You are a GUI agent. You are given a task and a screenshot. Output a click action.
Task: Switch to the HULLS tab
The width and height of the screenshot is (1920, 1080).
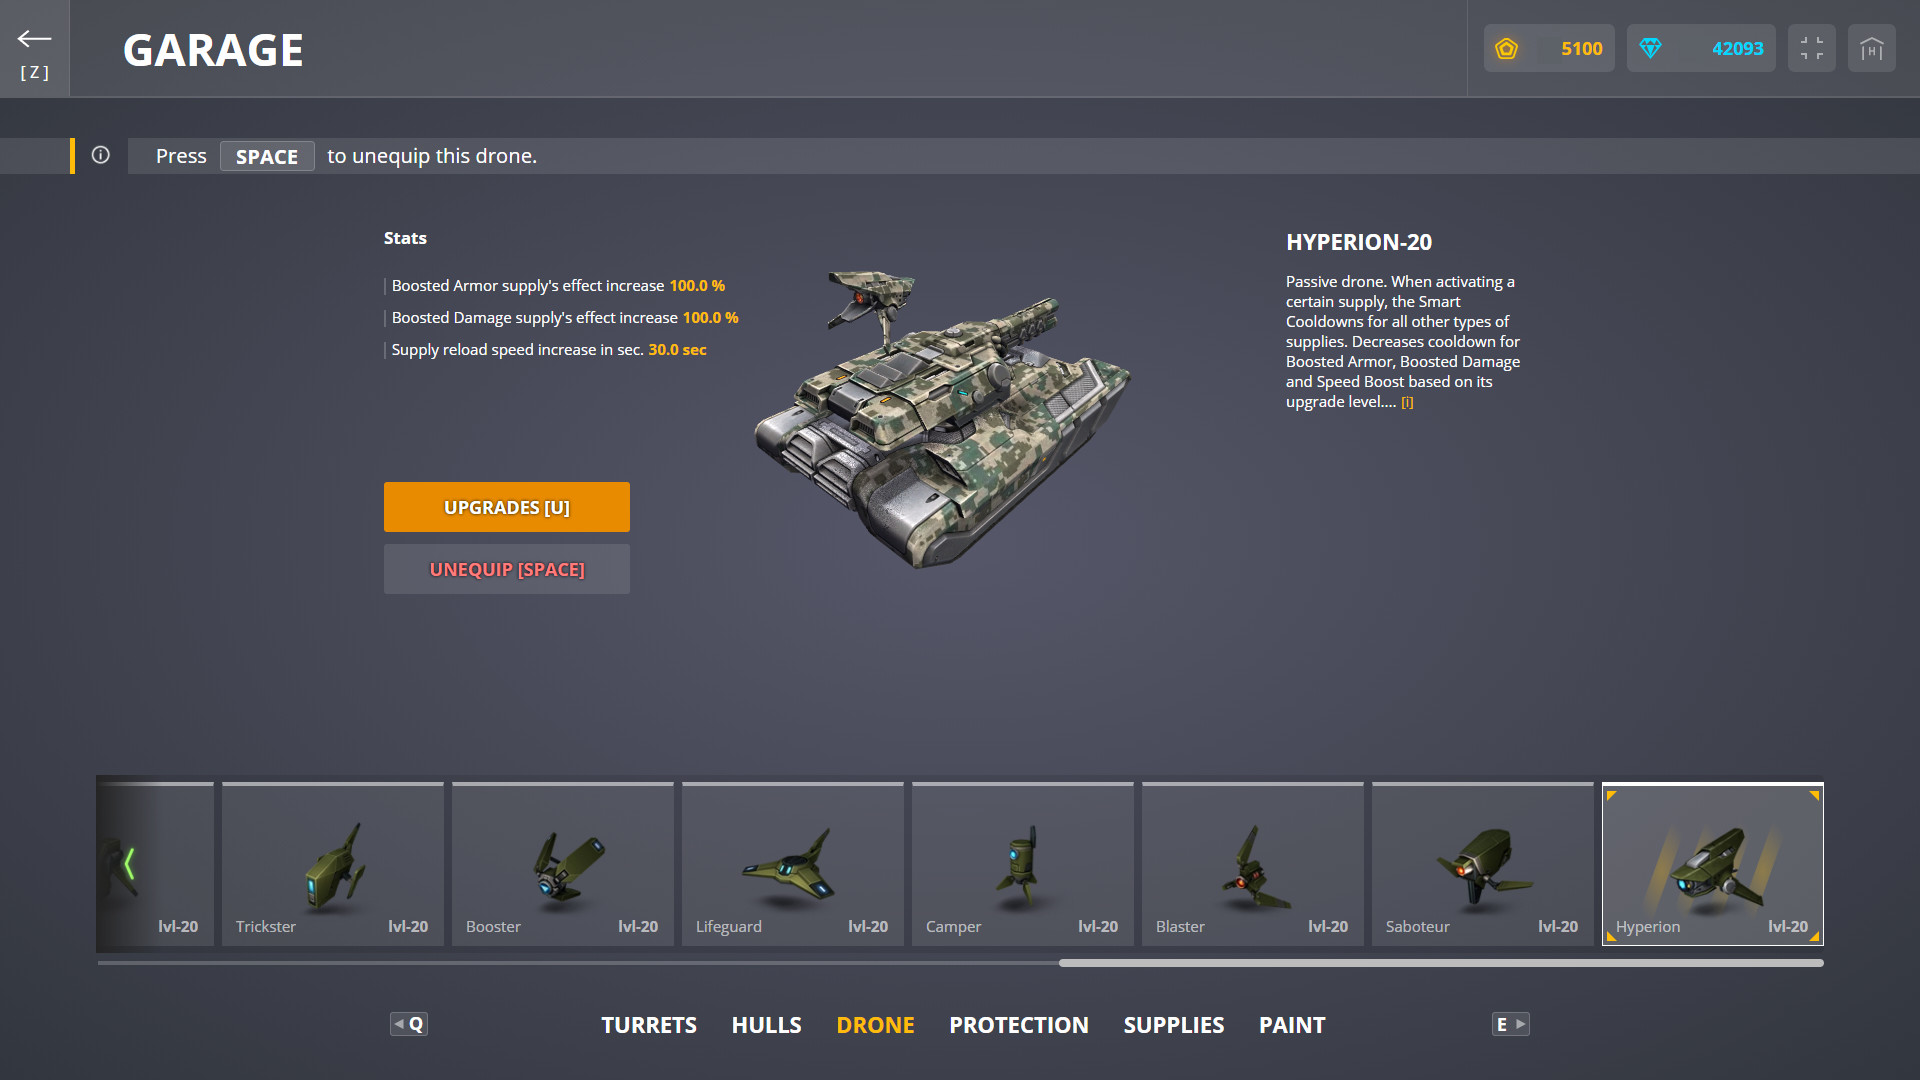tap(766, 1024)
